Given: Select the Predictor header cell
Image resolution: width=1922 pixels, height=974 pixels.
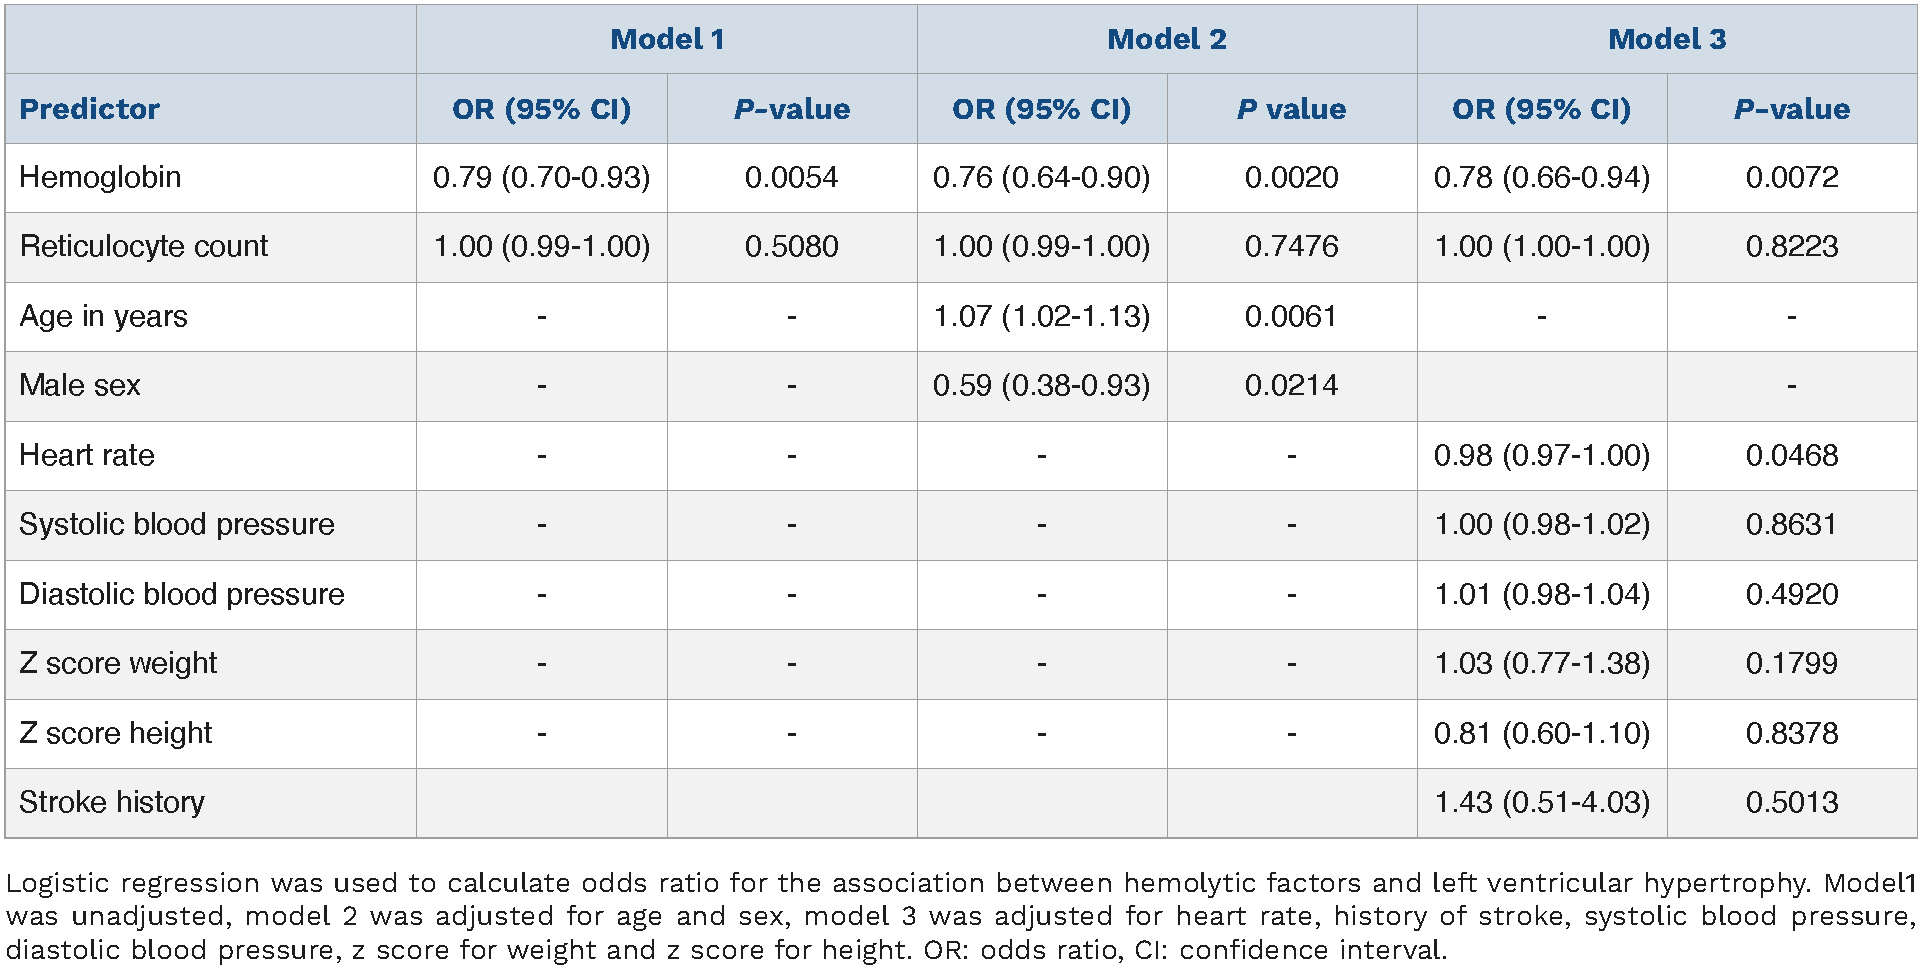Looking at the screenshot, I should coord(89,109).
